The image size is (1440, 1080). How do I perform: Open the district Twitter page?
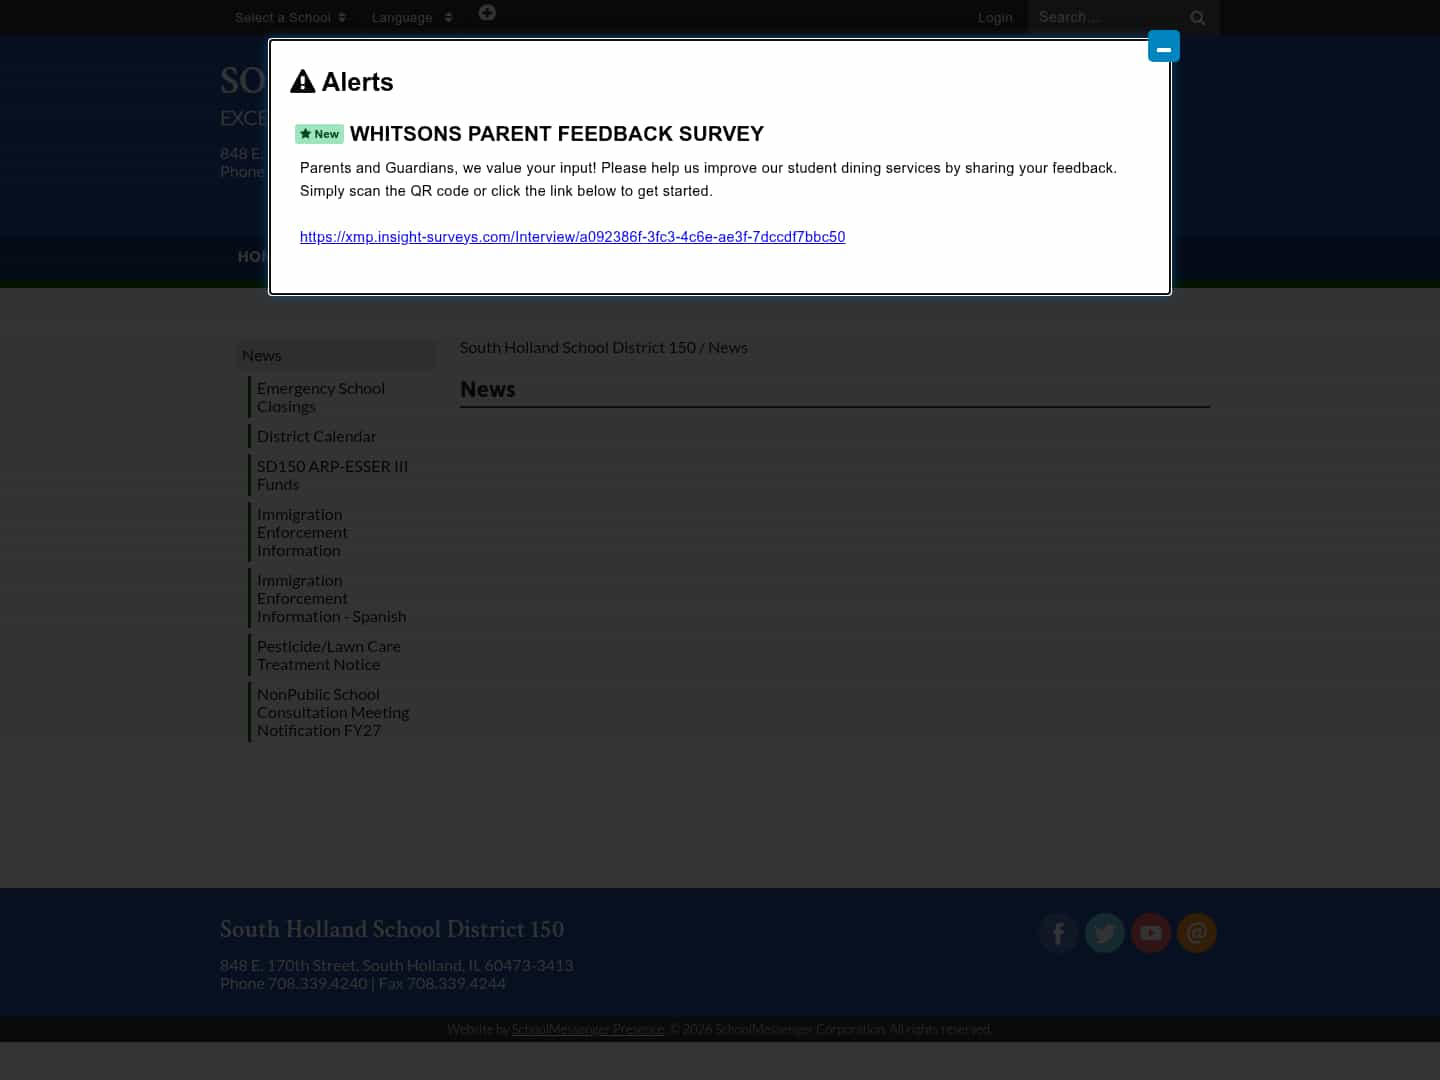1104,932
